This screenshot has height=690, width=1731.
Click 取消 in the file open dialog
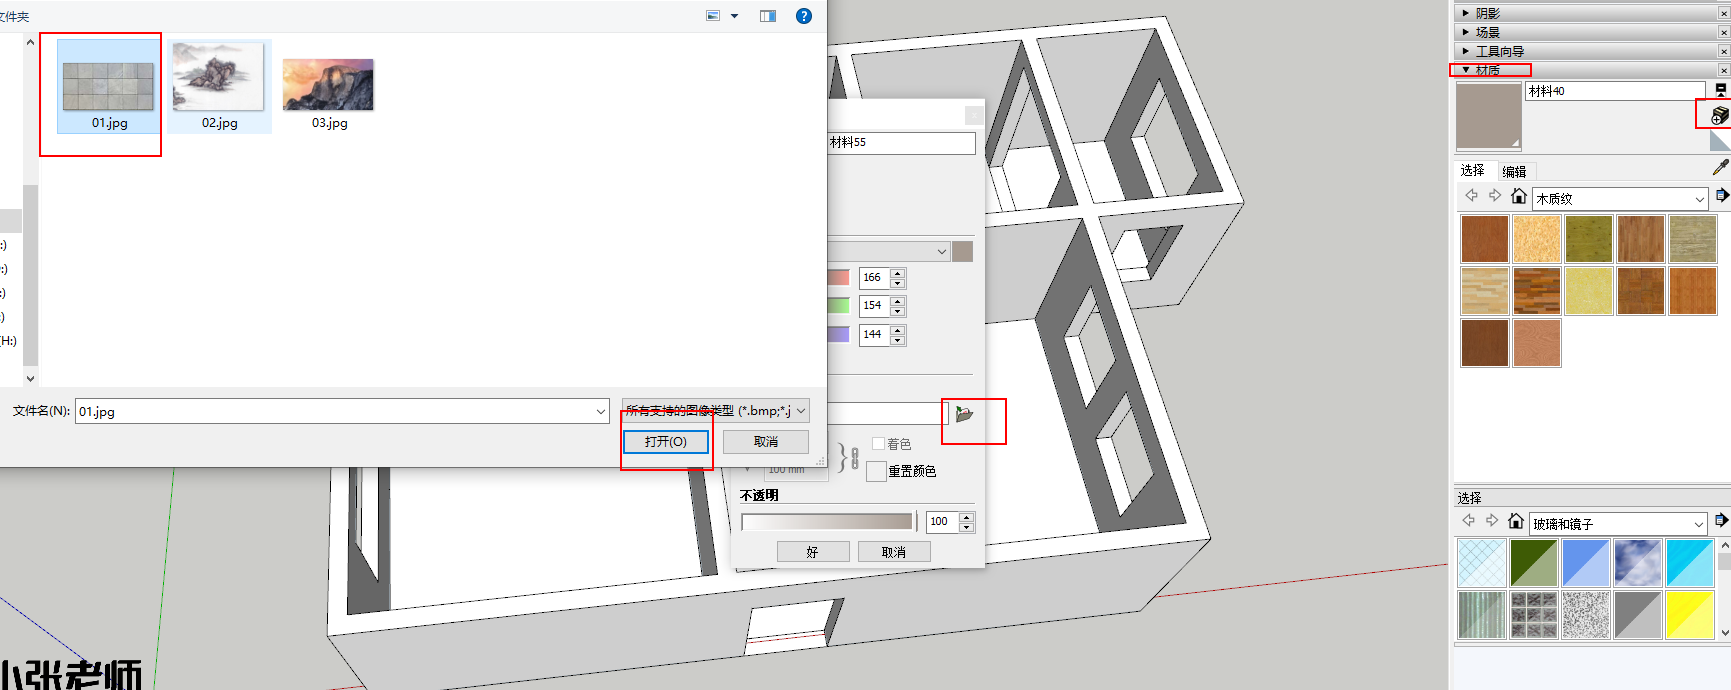point(766,441)
